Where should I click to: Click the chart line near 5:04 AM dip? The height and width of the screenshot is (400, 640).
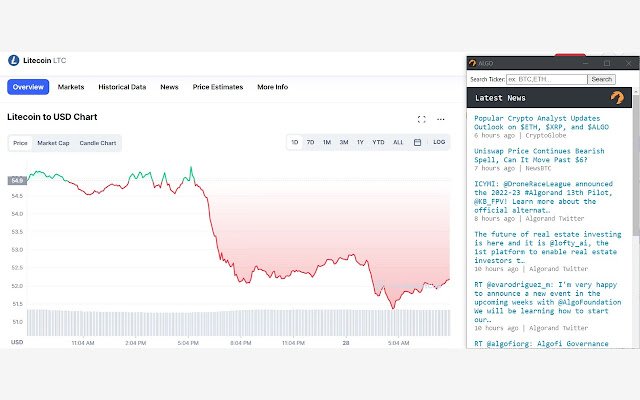coord(393,307)
